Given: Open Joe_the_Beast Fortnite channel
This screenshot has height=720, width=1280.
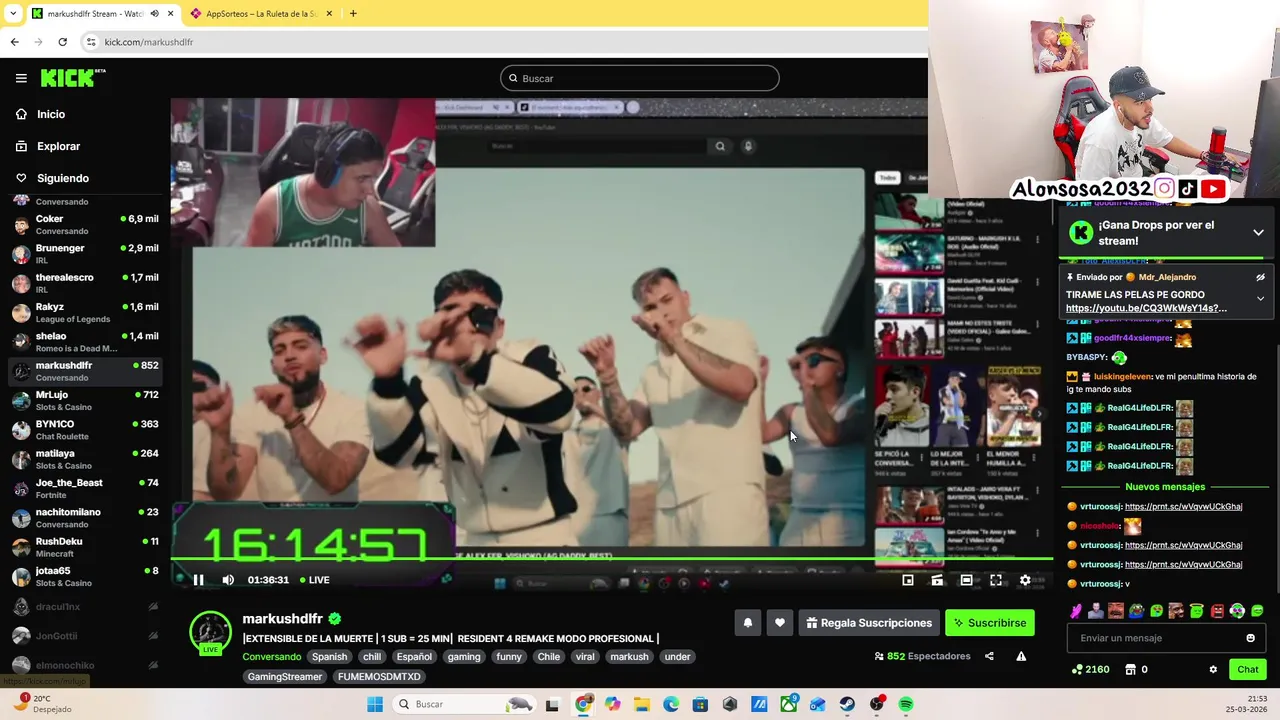Looking at the screenshot, I should click(85, 488).
